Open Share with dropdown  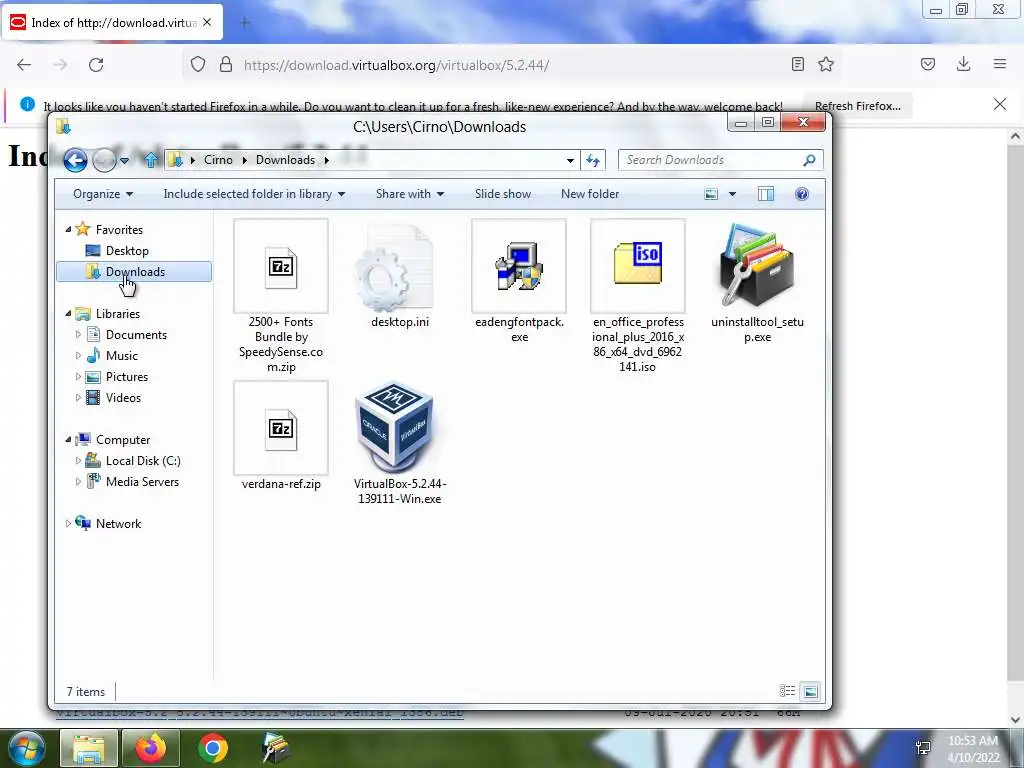point(409,194)
